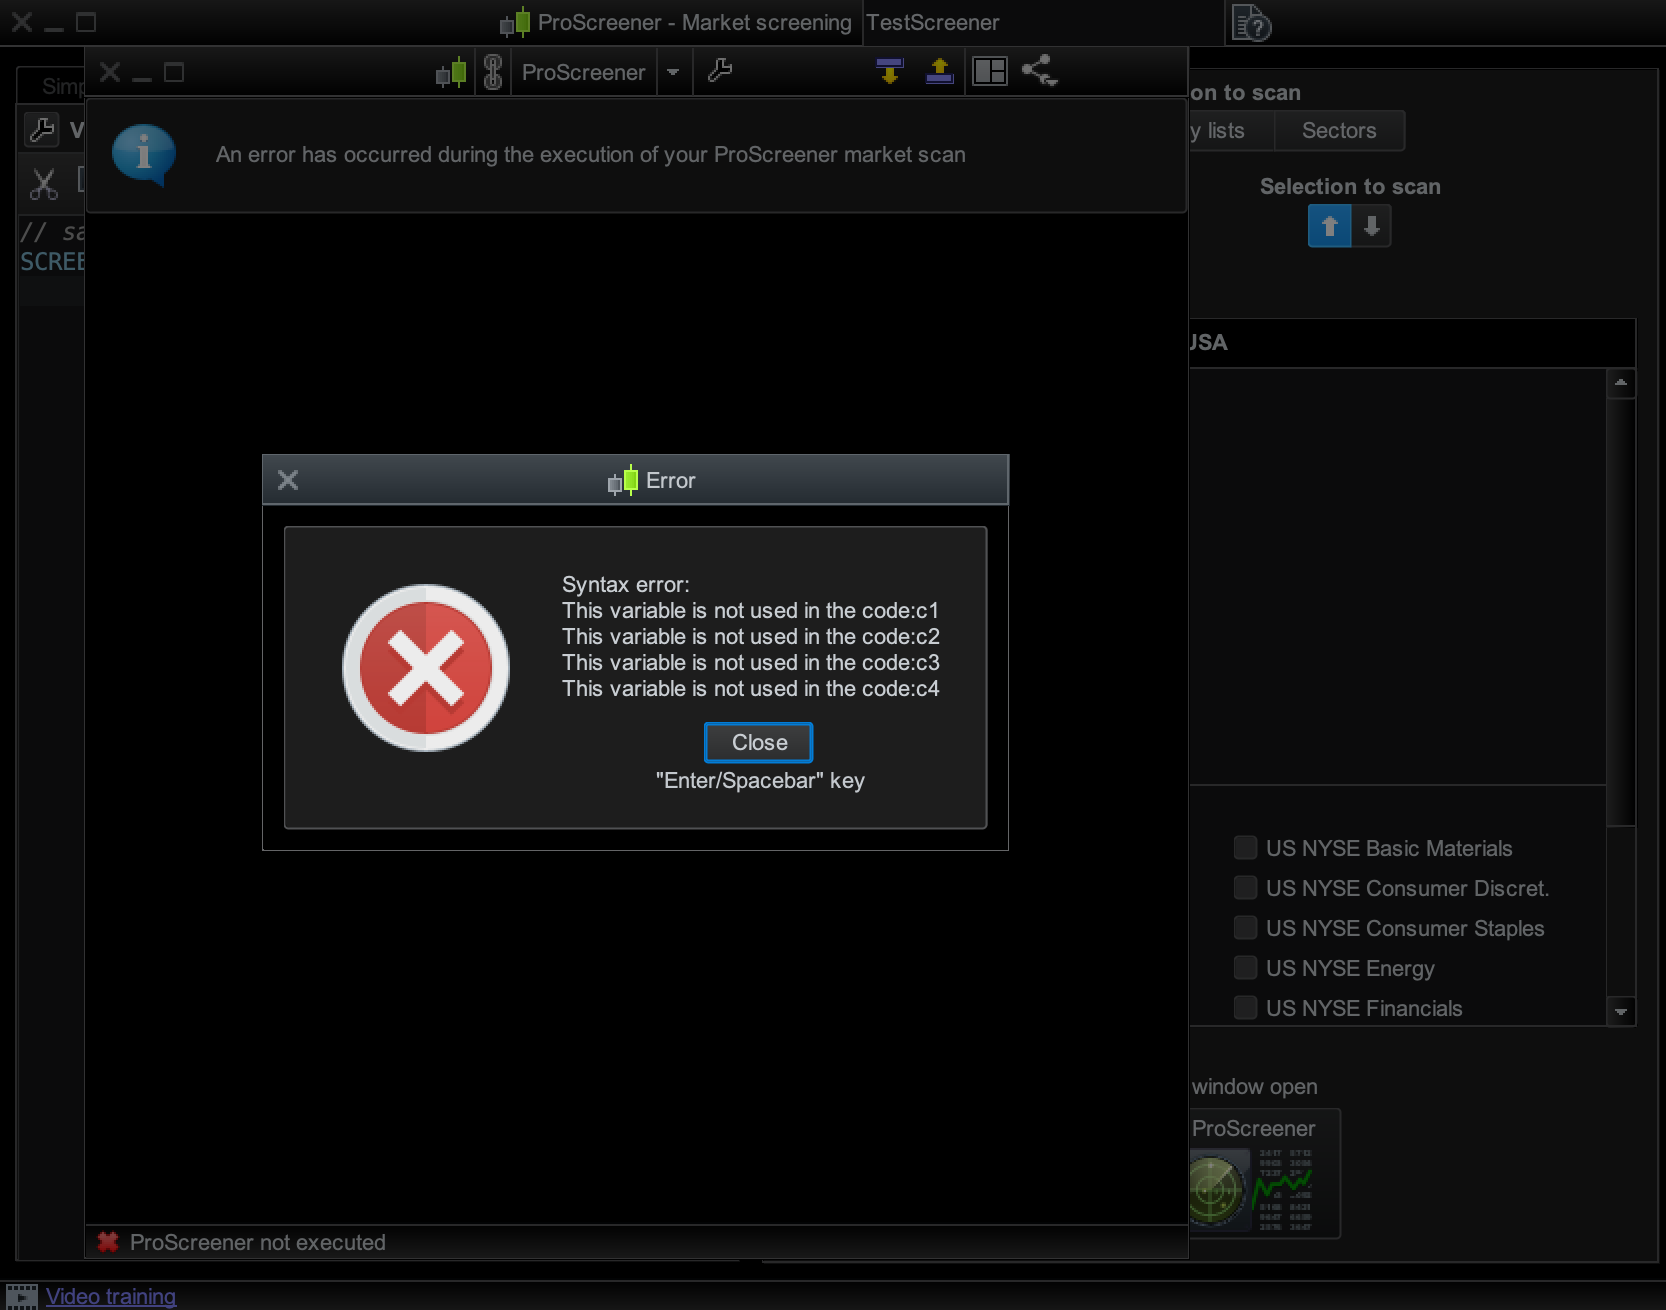Click the "code:c4" error line
Image resolution: width=1666 pixels, height=1310 pixels.
pos(750,688)
